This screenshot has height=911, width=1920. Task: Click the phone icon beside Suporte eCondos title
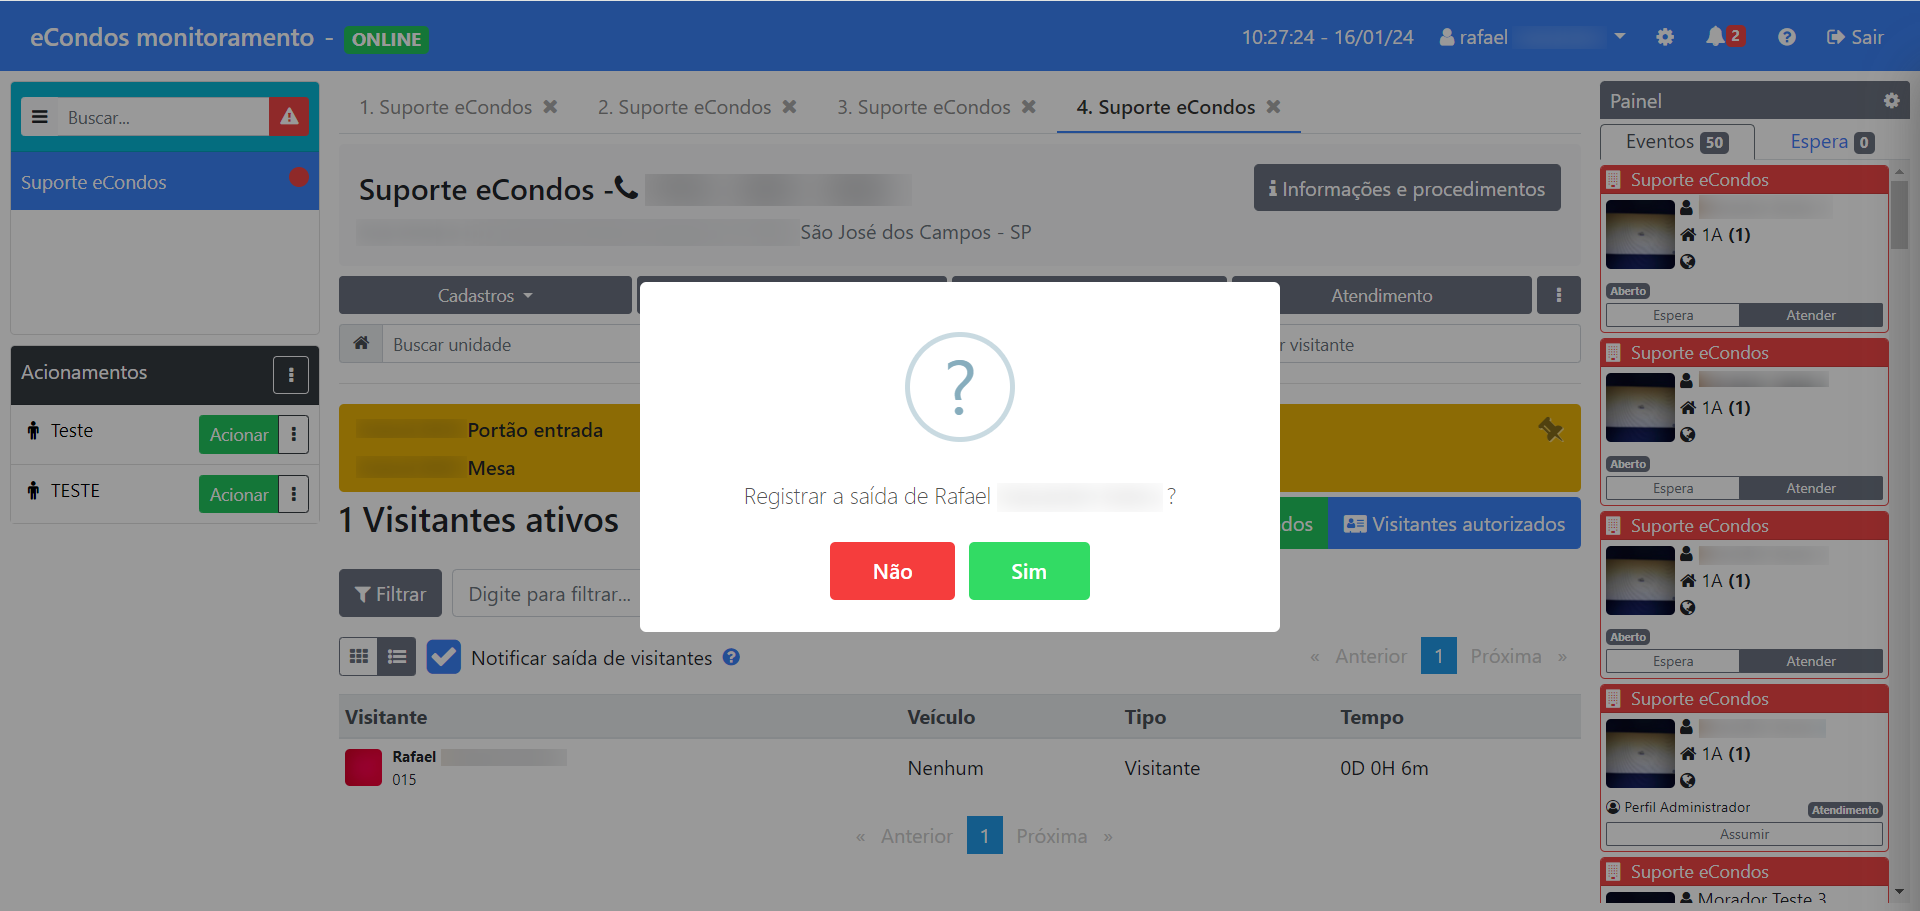click(626, 187)
